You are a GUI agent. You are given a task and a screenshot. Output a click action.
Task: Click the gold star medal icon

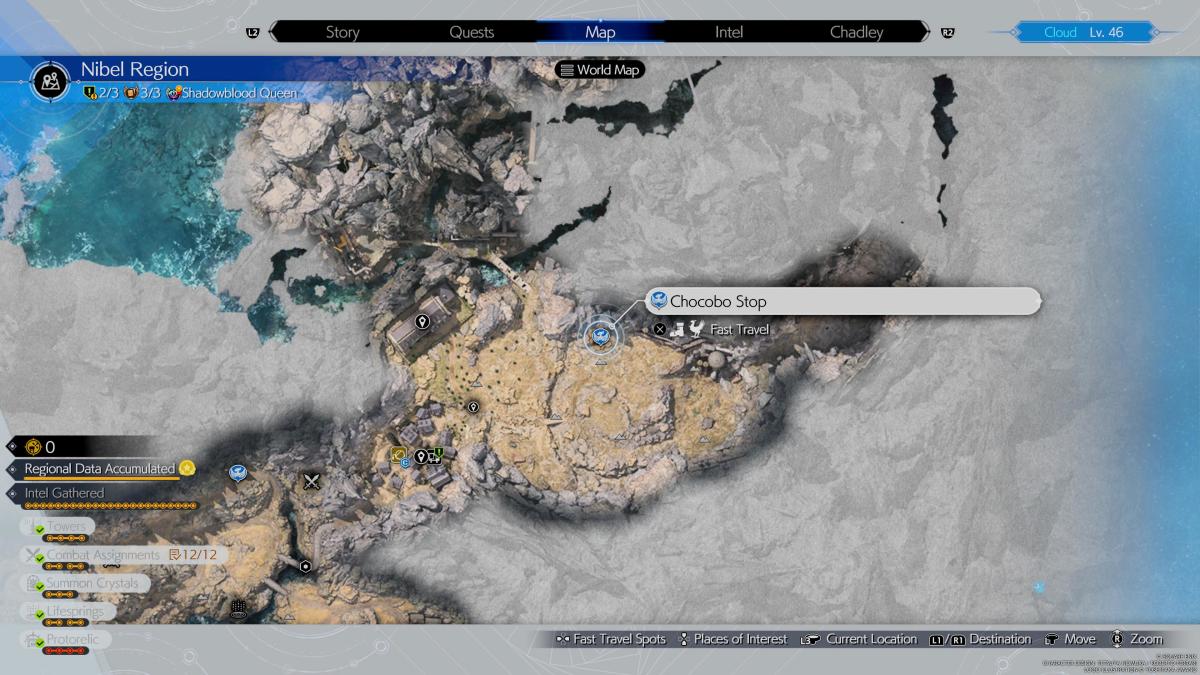(187, 468)
